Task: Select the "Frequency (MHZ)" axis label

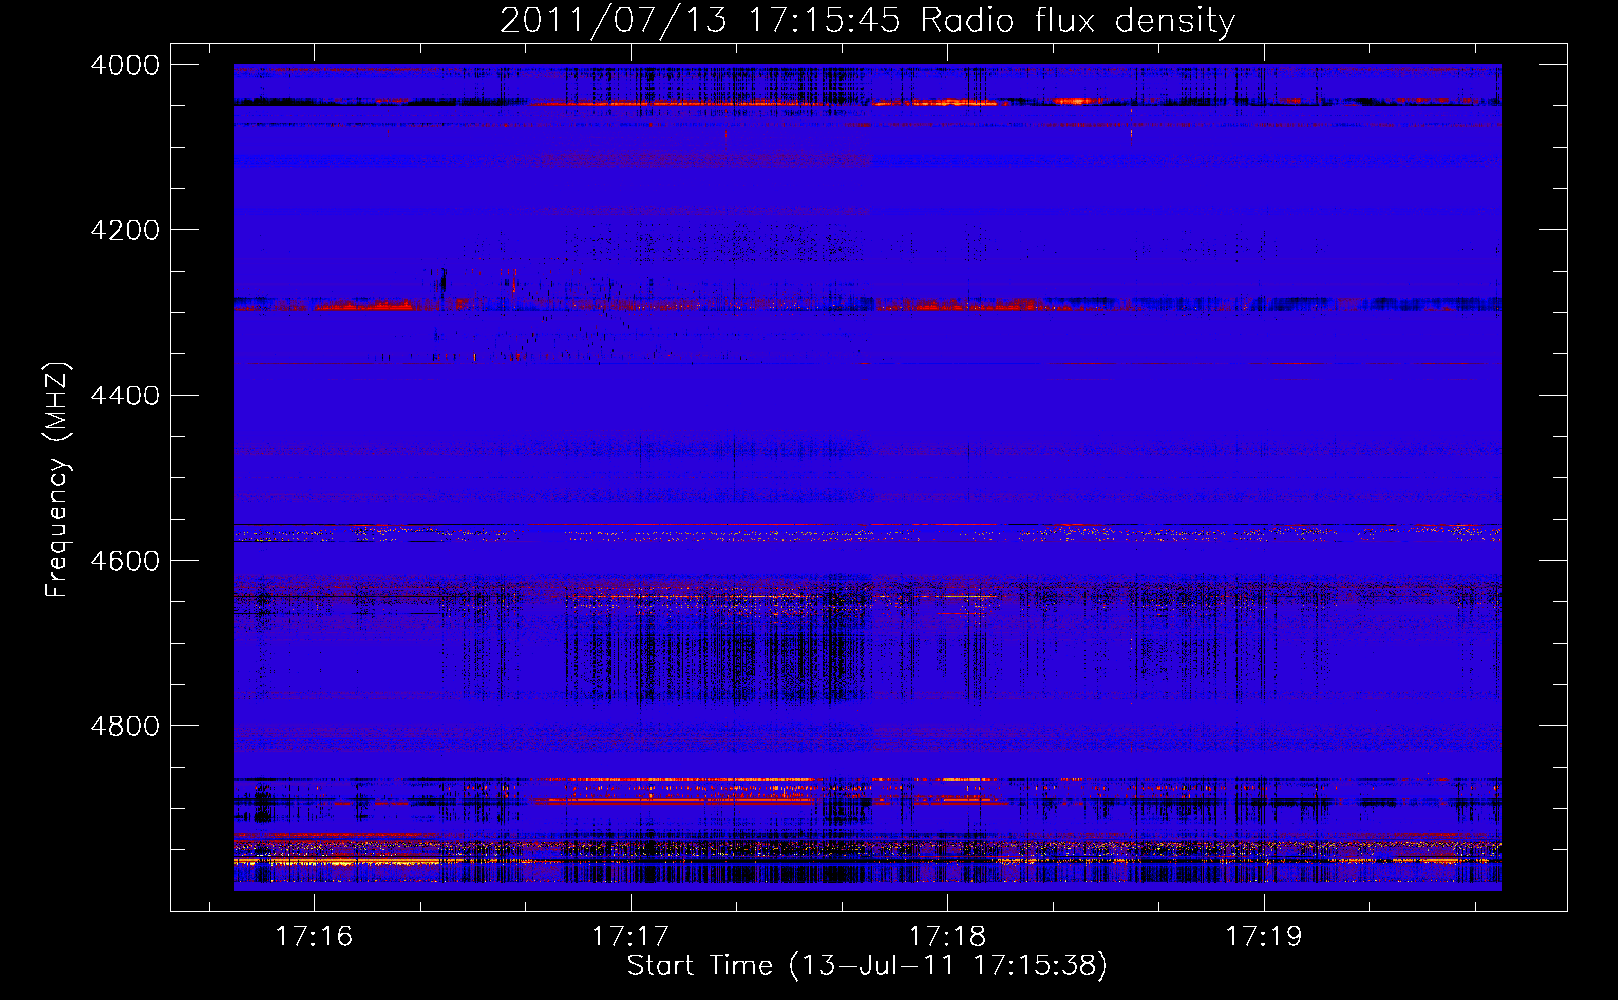Action: point(58,480)
